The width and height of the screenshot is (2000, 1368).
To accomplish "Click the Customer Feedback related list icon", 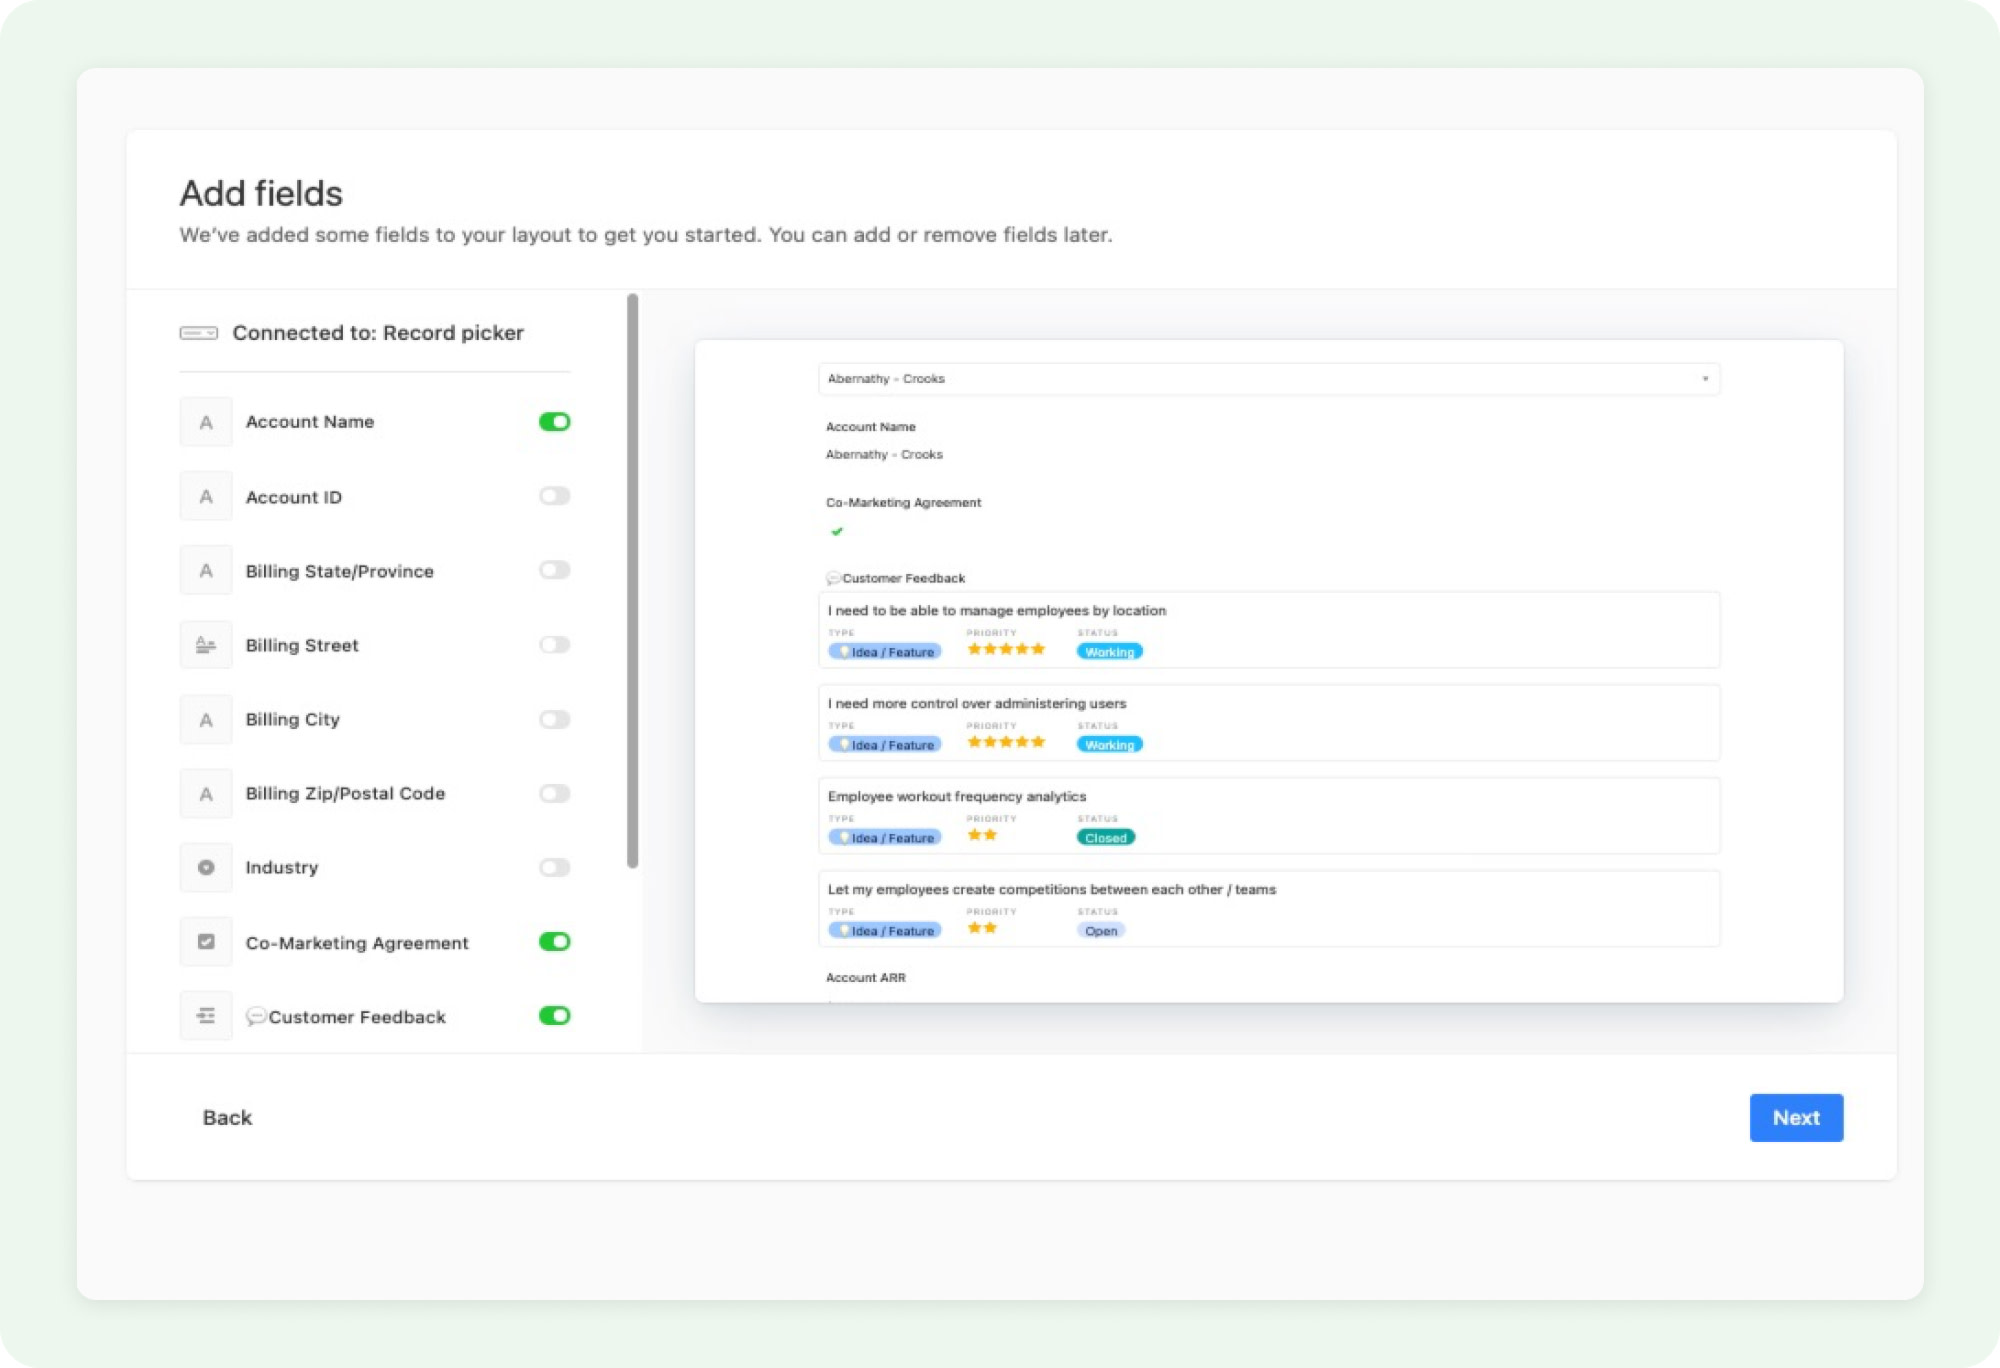I will 205,1016.
